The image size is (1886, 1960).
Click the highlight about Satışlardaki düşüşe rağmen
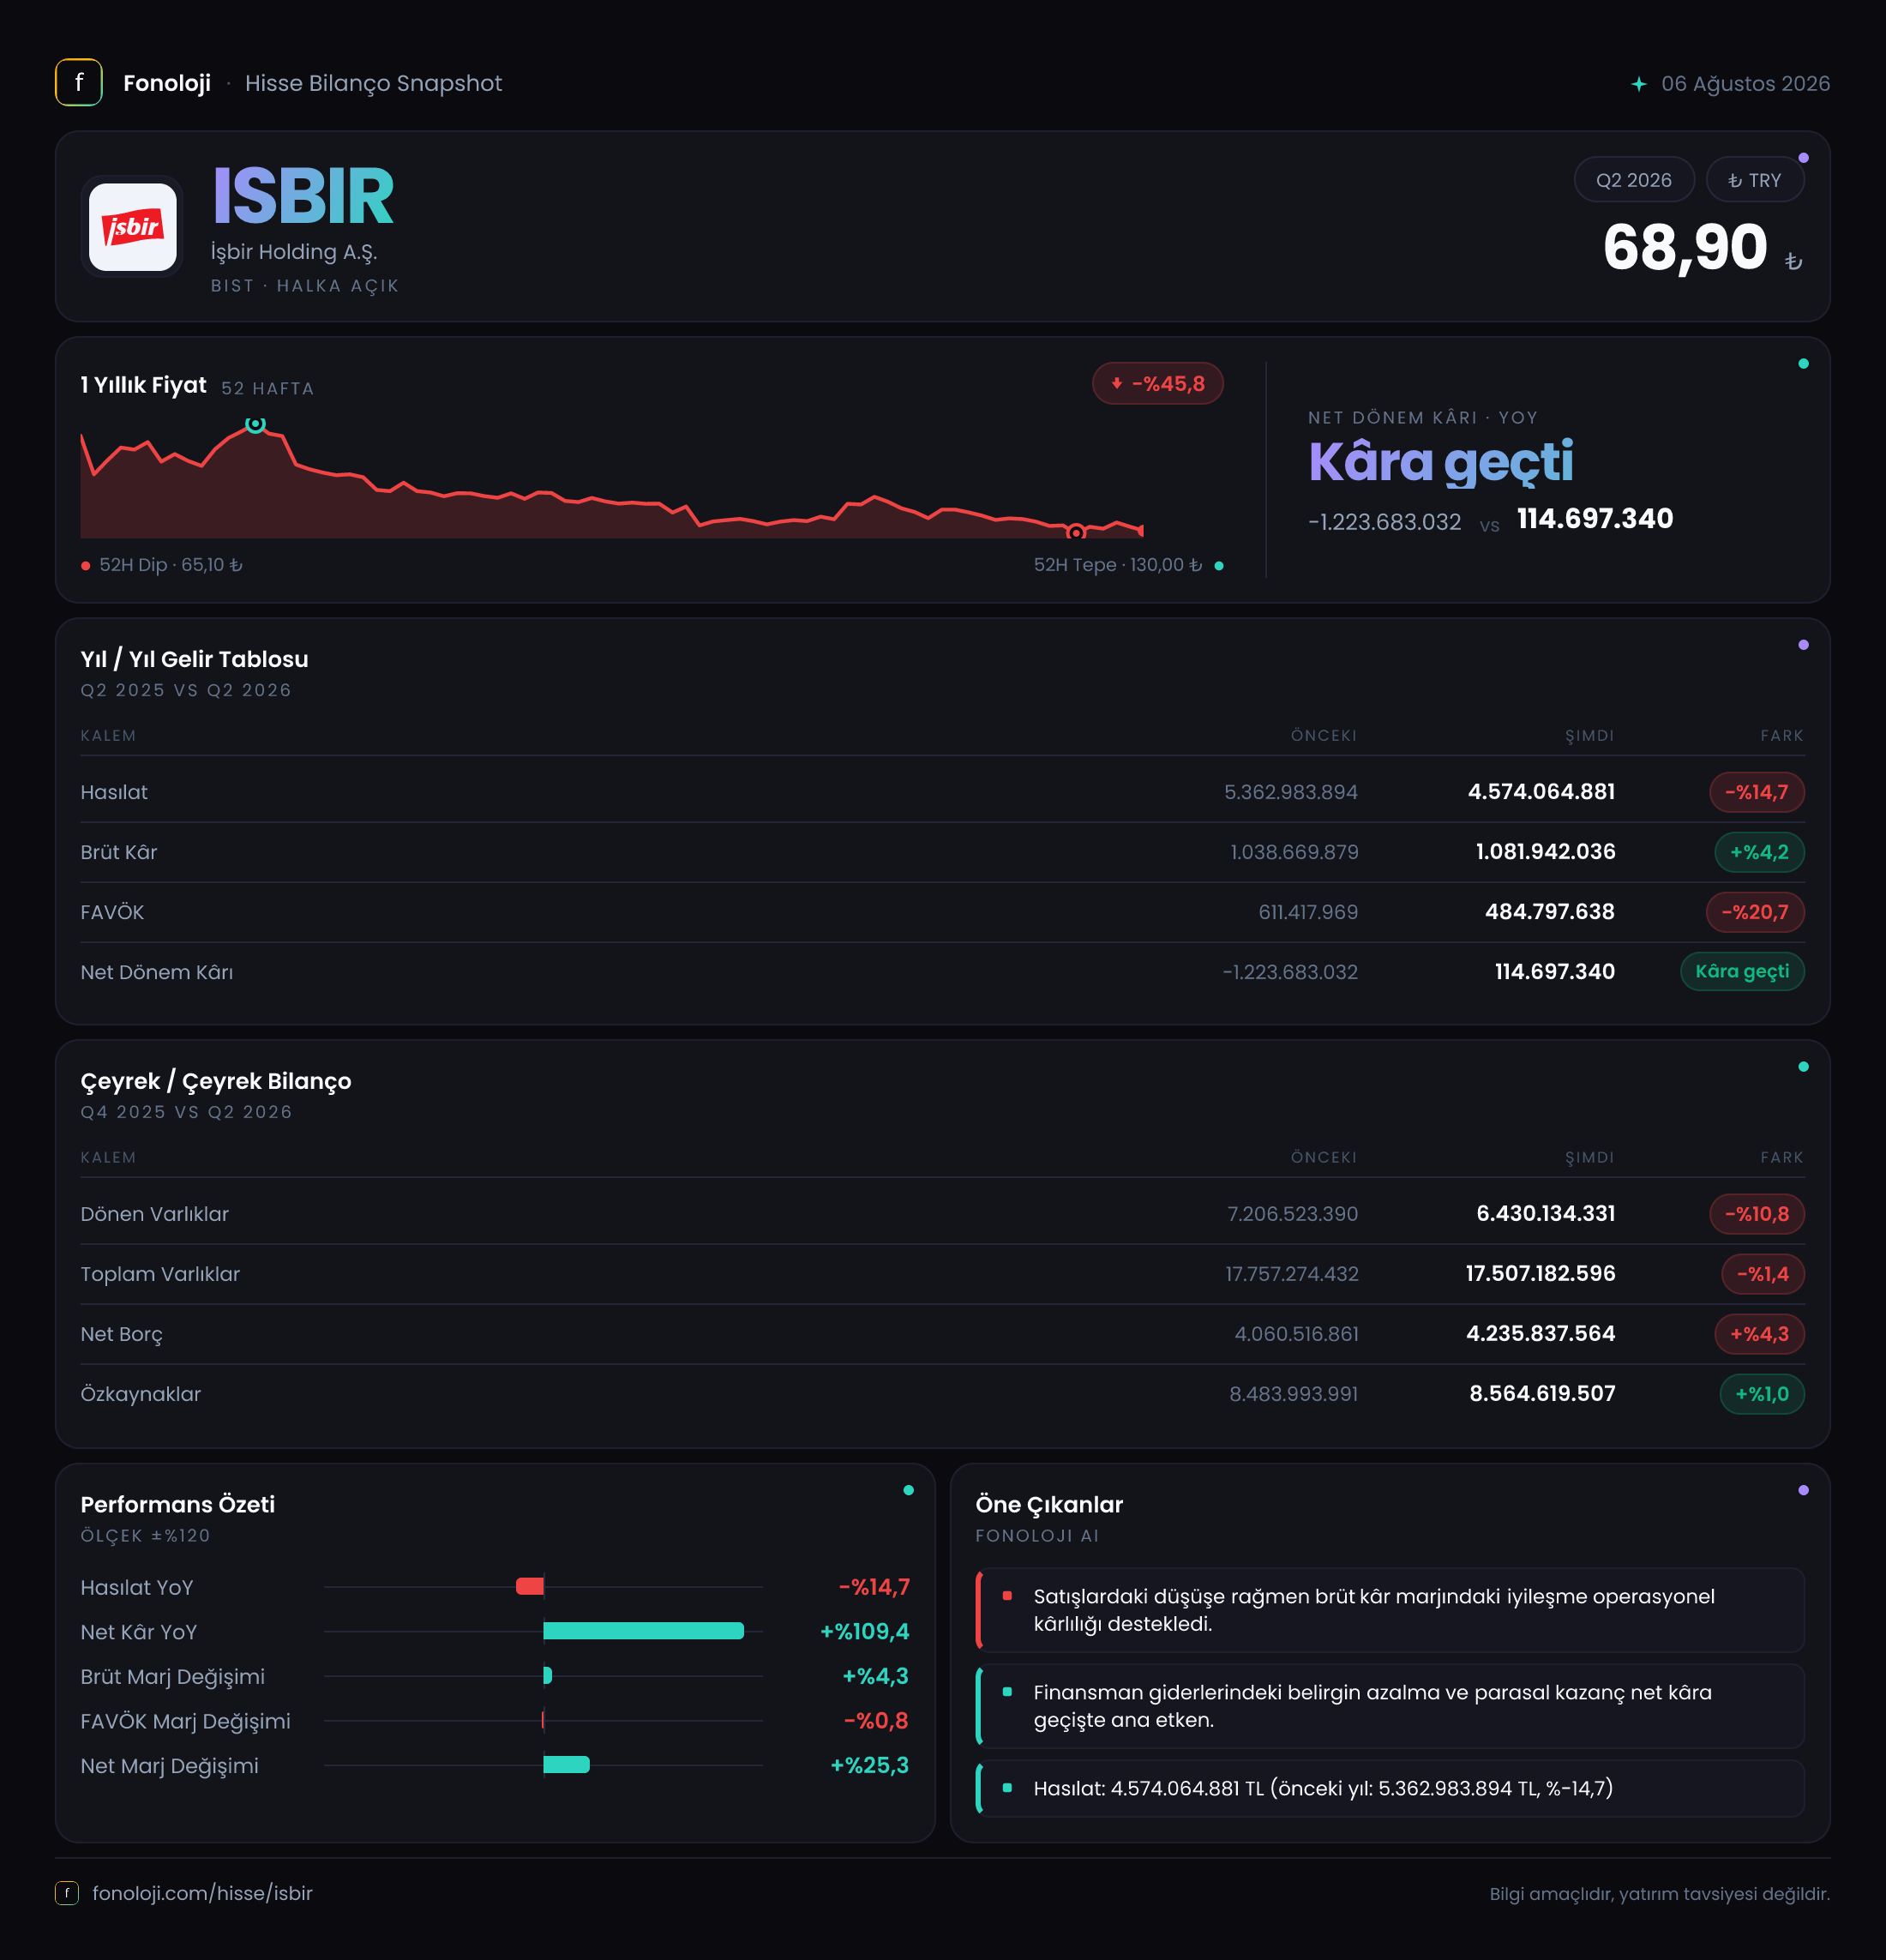pyautogui.click(x=1390, y=1610)
